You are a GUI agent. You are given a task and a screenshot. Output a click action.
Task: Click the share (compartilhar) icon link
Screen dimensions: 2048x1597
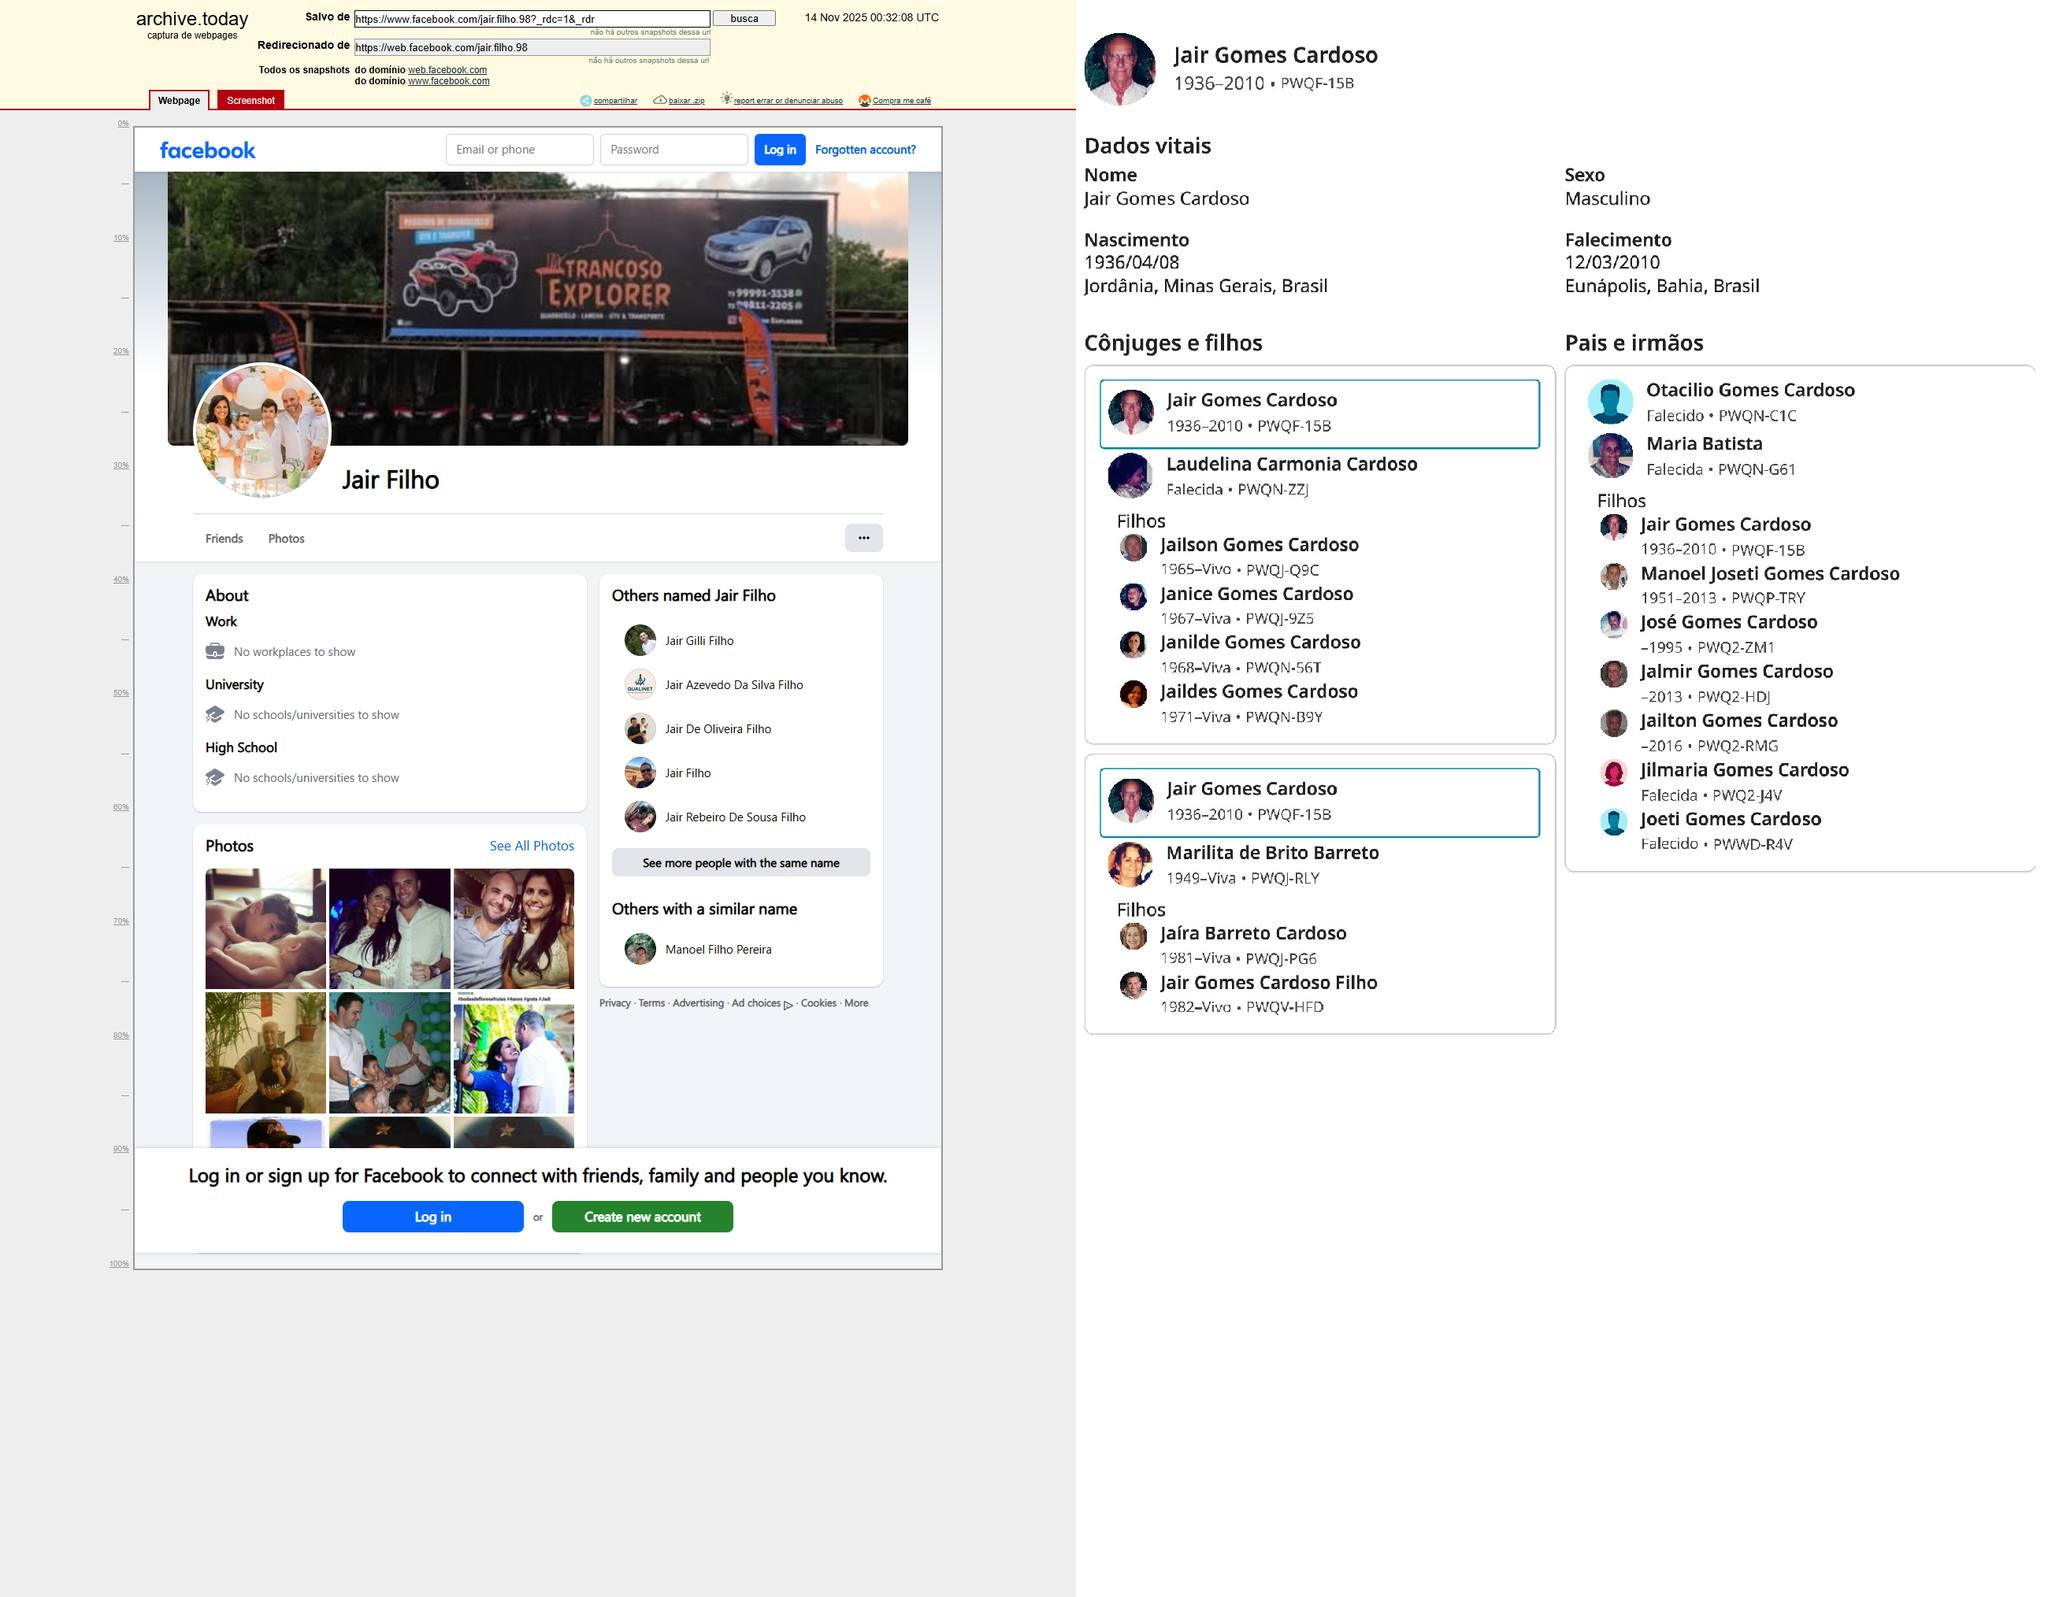(586, 100)
